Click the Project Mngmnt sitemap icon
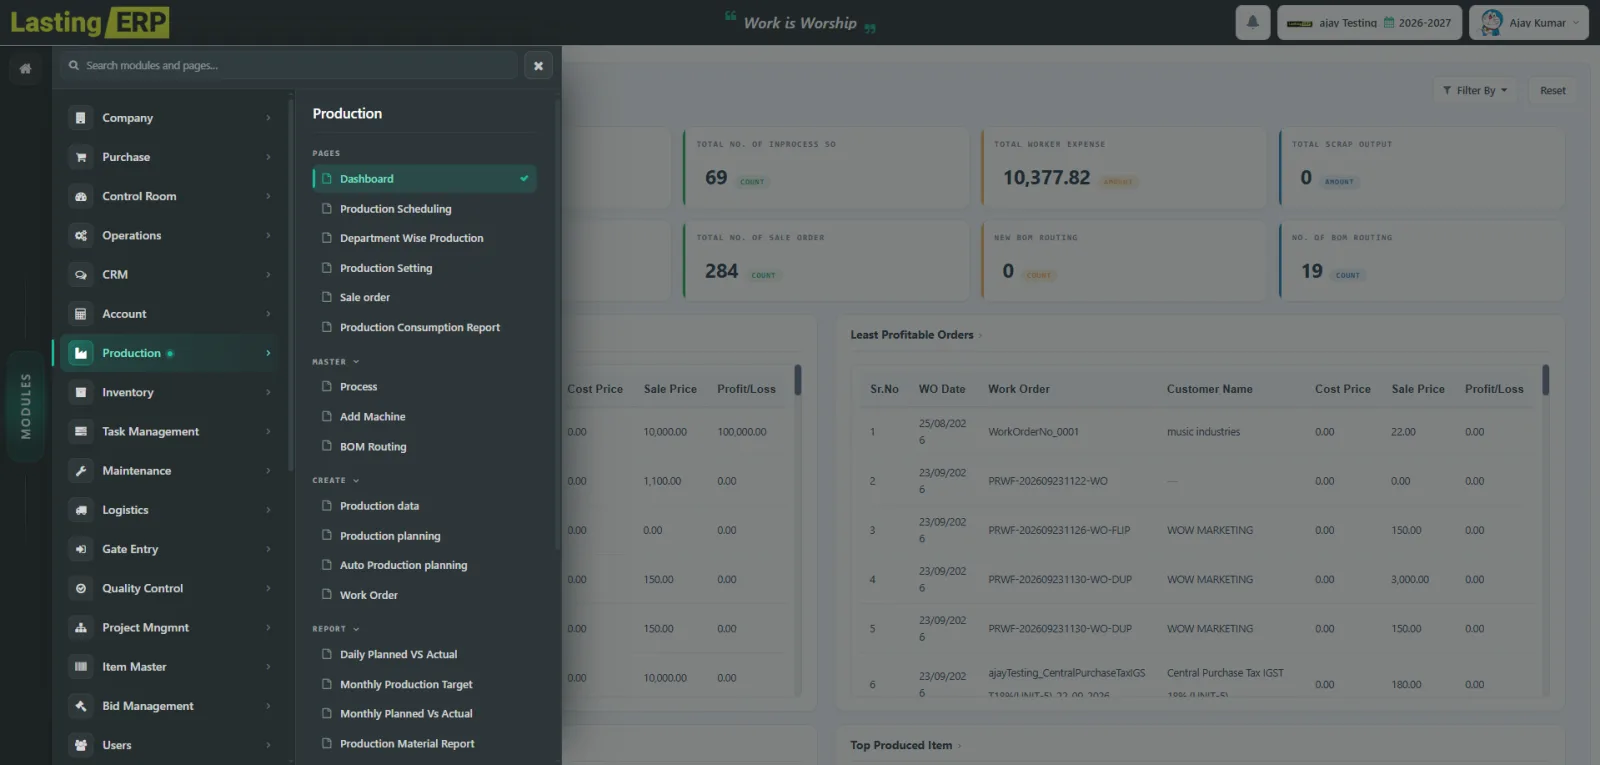Image resolution: width=1600 pixels, height=765 pixels. tap(81, 628)
